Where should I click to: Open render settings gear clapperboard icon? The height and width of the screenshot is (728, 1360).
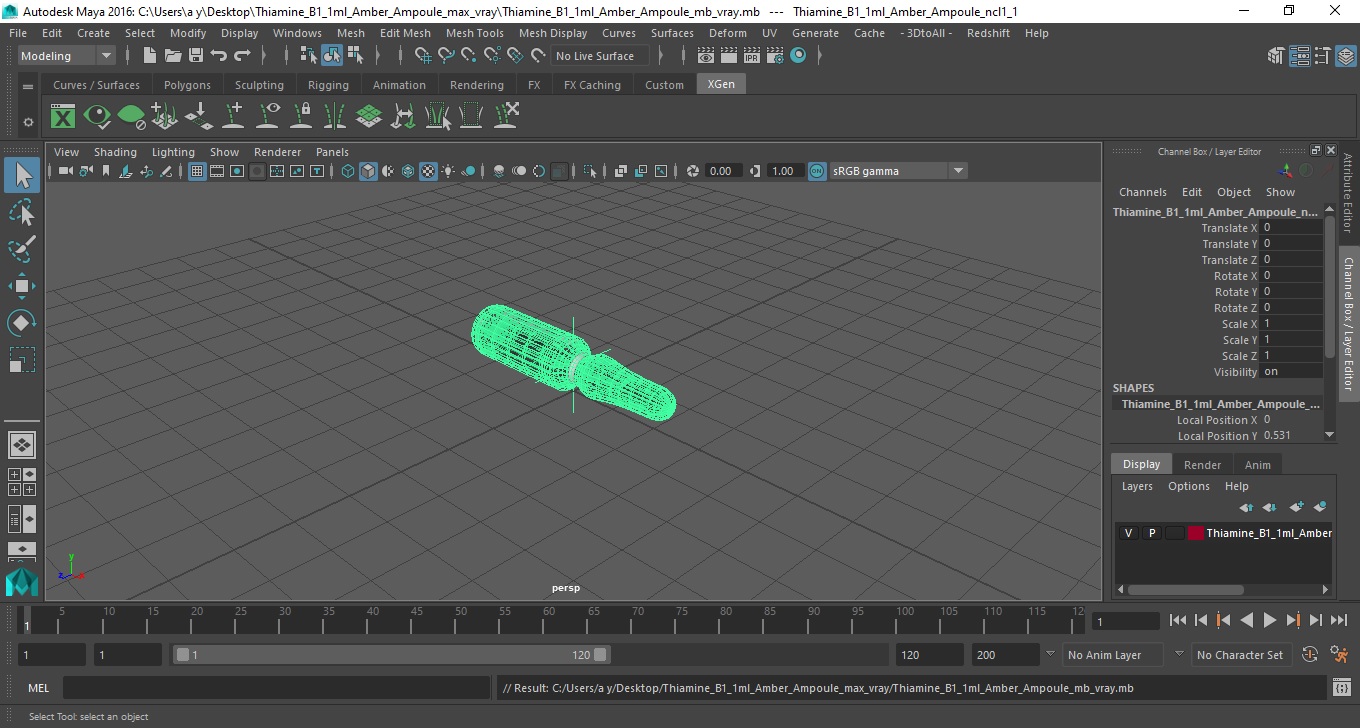point(775,56)
